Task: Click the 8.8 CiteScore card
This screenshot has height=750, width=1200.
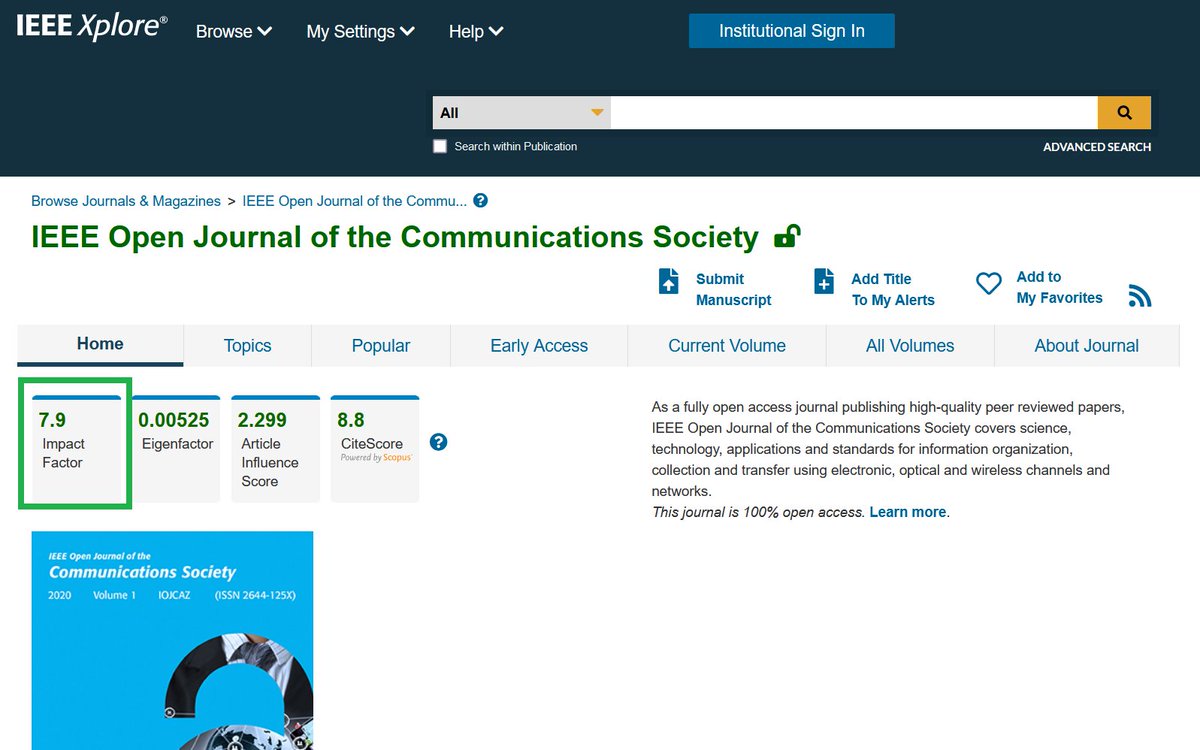Action: tap(375, 448)
